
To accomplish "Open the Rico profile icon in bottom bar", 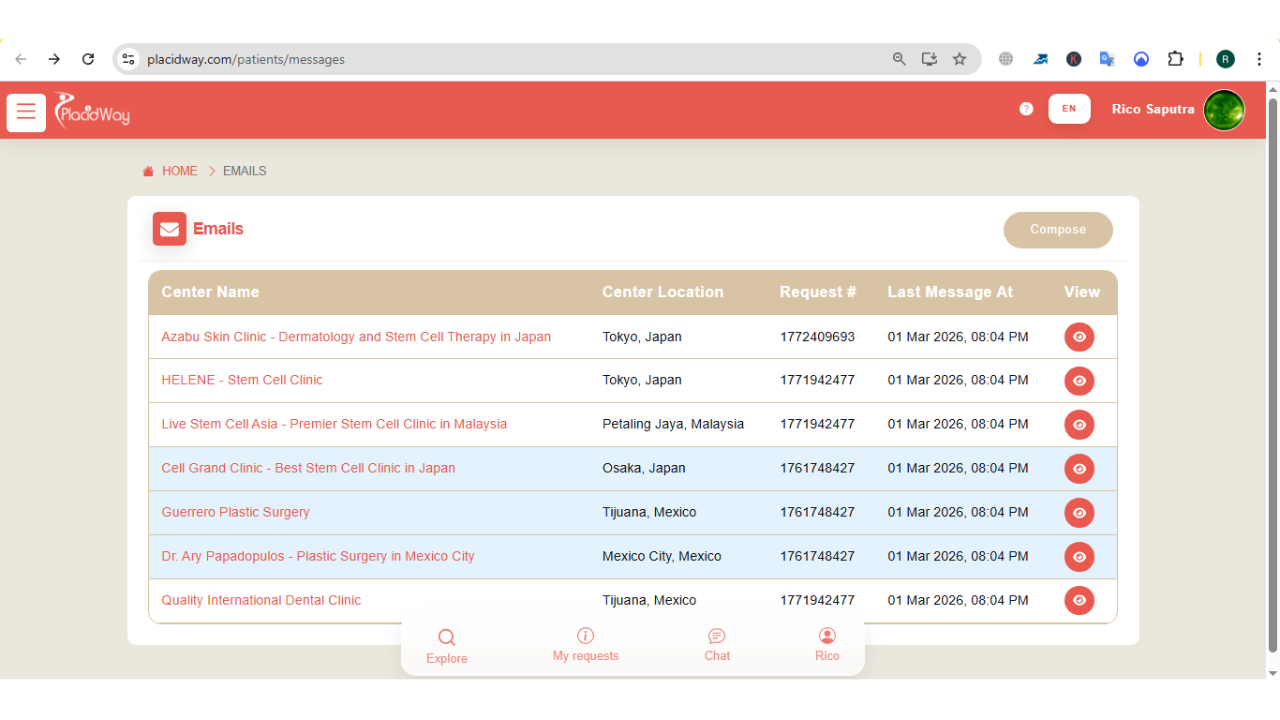I will point(827,644).
